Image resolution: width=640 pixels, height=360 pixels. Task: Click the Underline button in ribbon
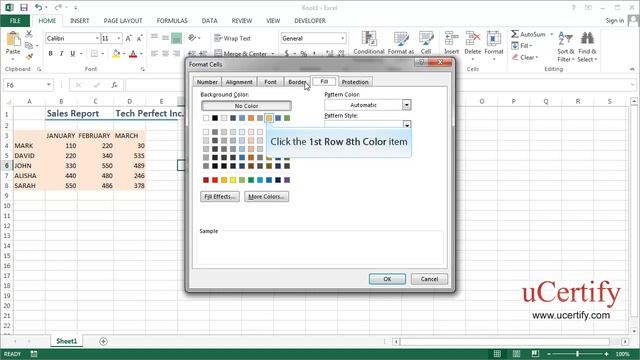click(x=73, y=53)
